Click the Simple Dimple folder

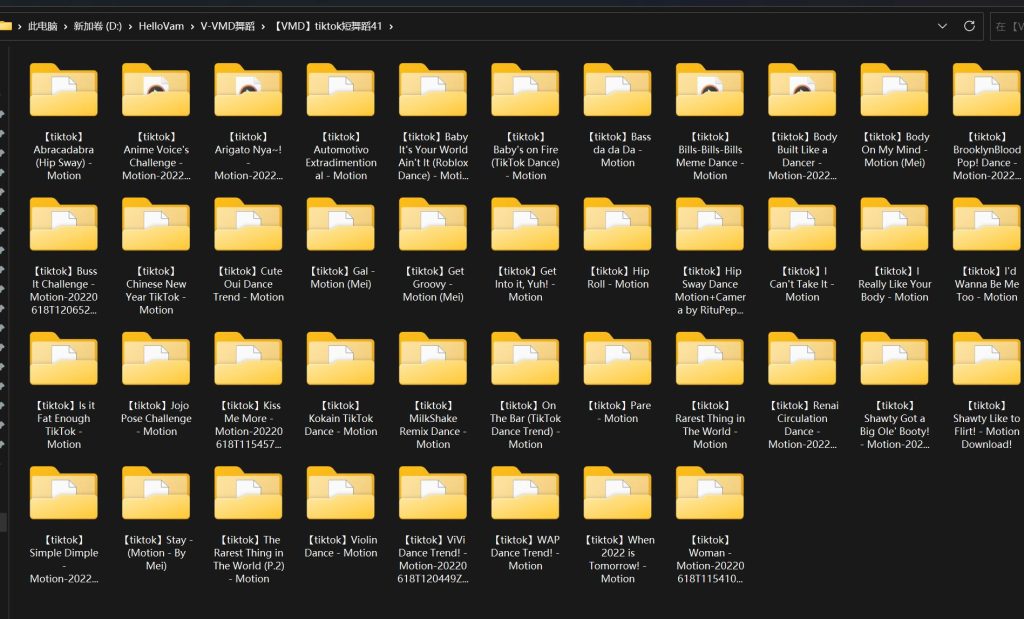point(63,495)
